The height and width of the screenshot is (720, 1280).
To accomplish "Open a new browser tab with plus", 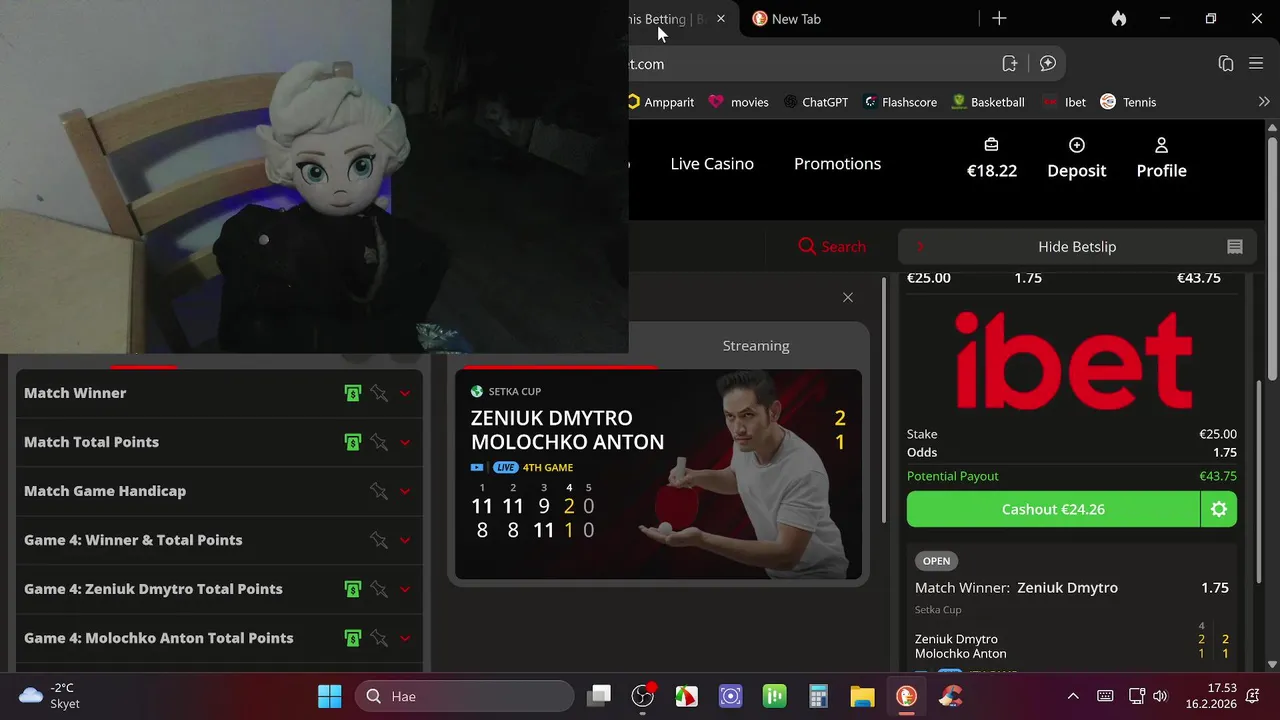I will [x=999, y=19].
